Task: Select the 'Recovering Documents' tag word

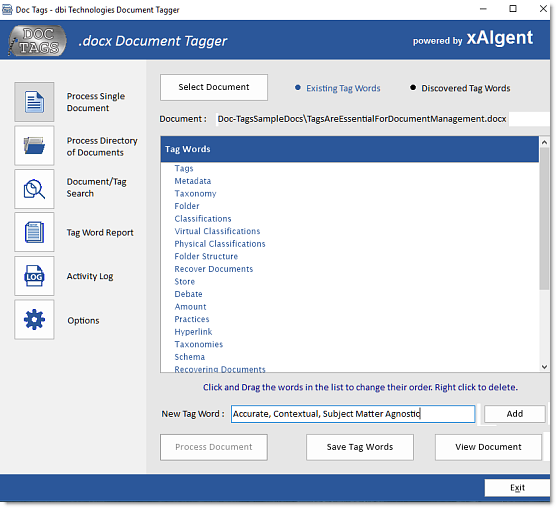Action: [219, 369]
